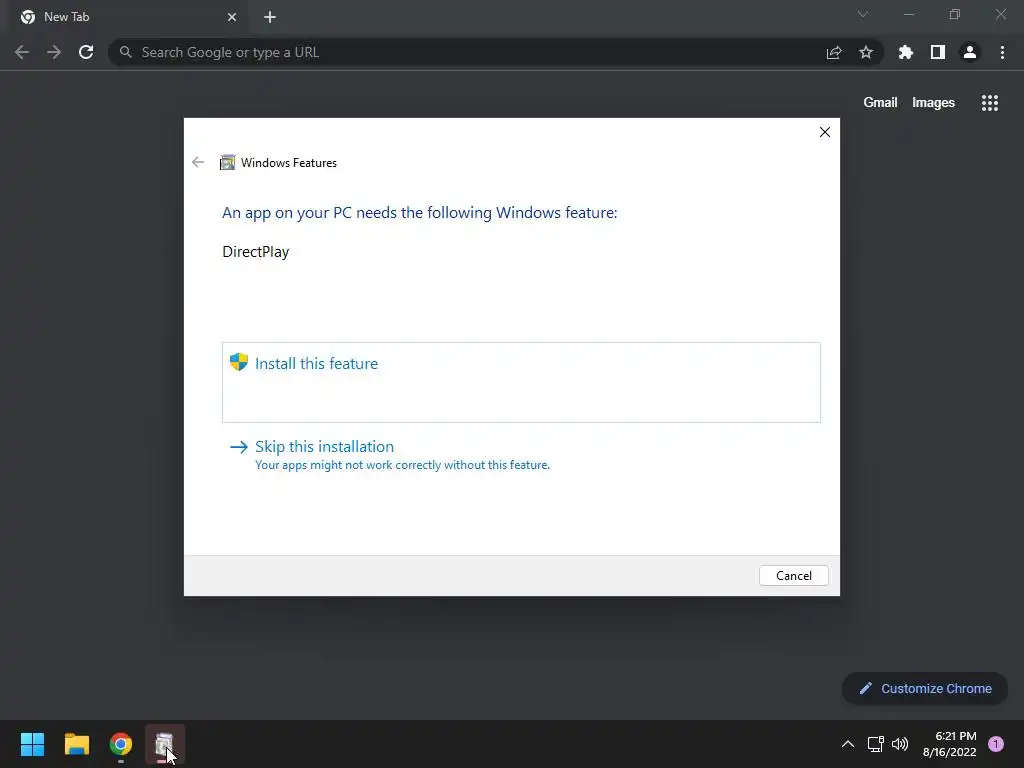Open Gmail link
1024x768 pixels.
click(x=880, y=103)
